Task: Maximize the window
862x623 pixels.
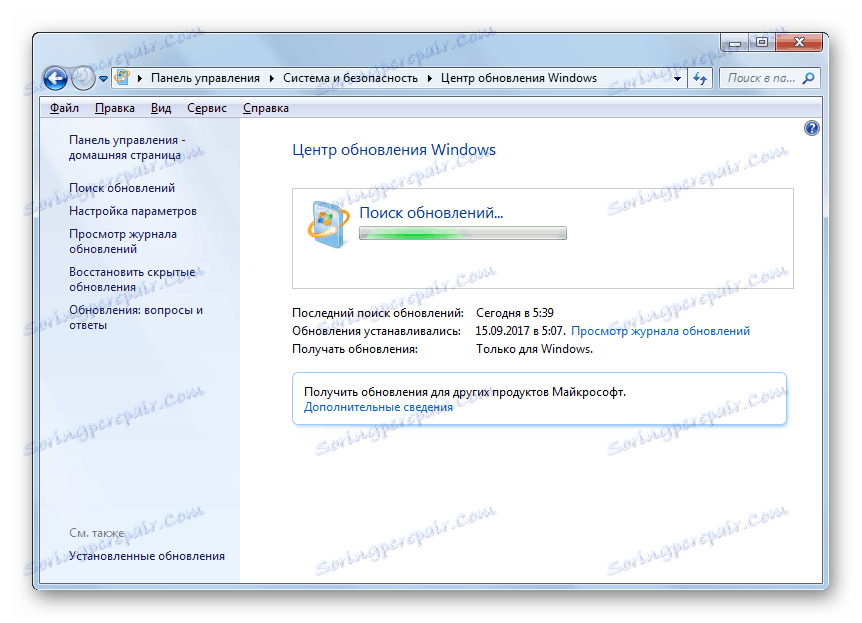Action: (762, 42)
